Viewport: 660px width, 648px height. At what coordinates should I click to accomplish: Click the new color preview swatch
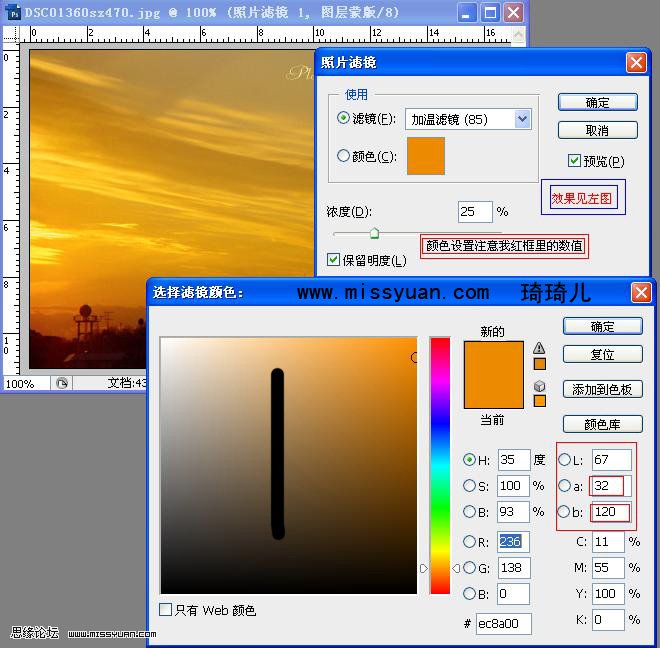494,358
